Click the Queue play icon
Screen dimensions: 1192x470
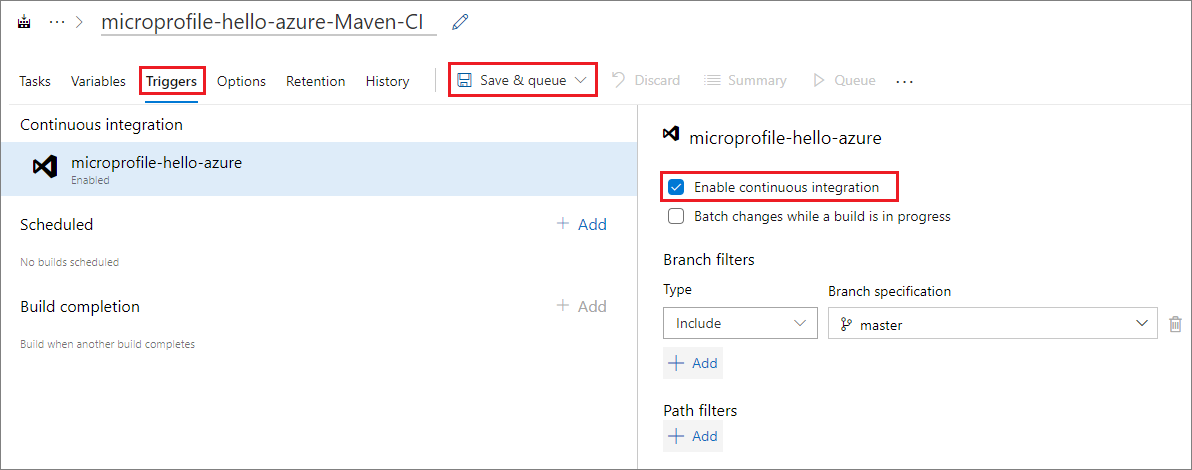point(819,80)
